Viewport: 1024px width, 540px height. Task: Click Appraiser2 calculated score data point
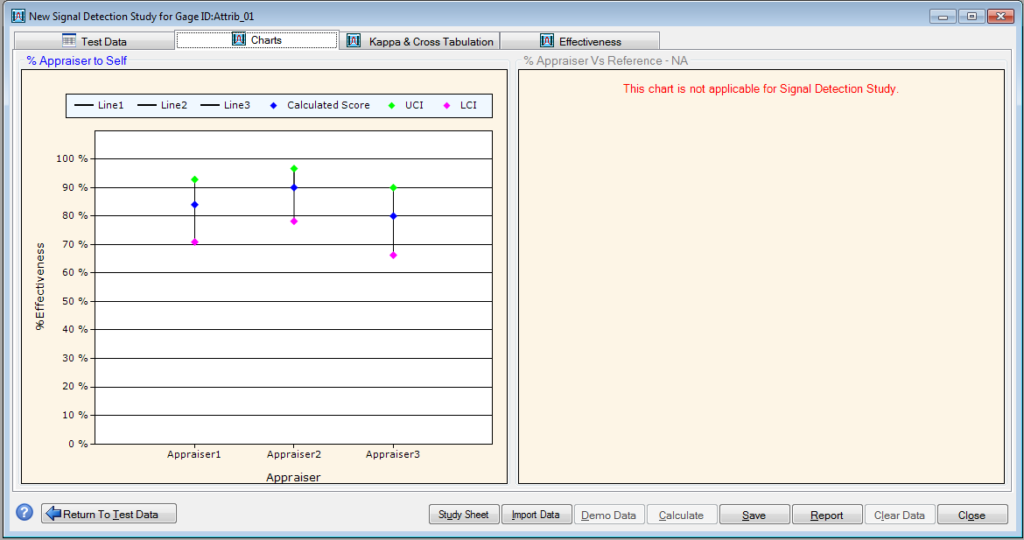coord(294,187)
